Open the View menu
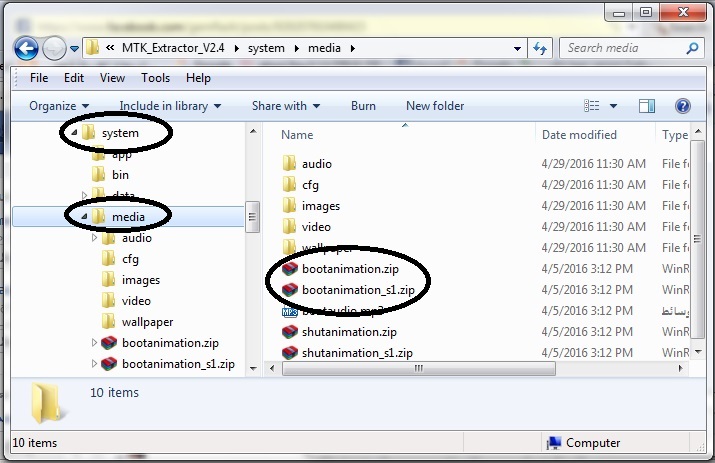The width and height of the screenshot is (715, 463). (112, 78)
